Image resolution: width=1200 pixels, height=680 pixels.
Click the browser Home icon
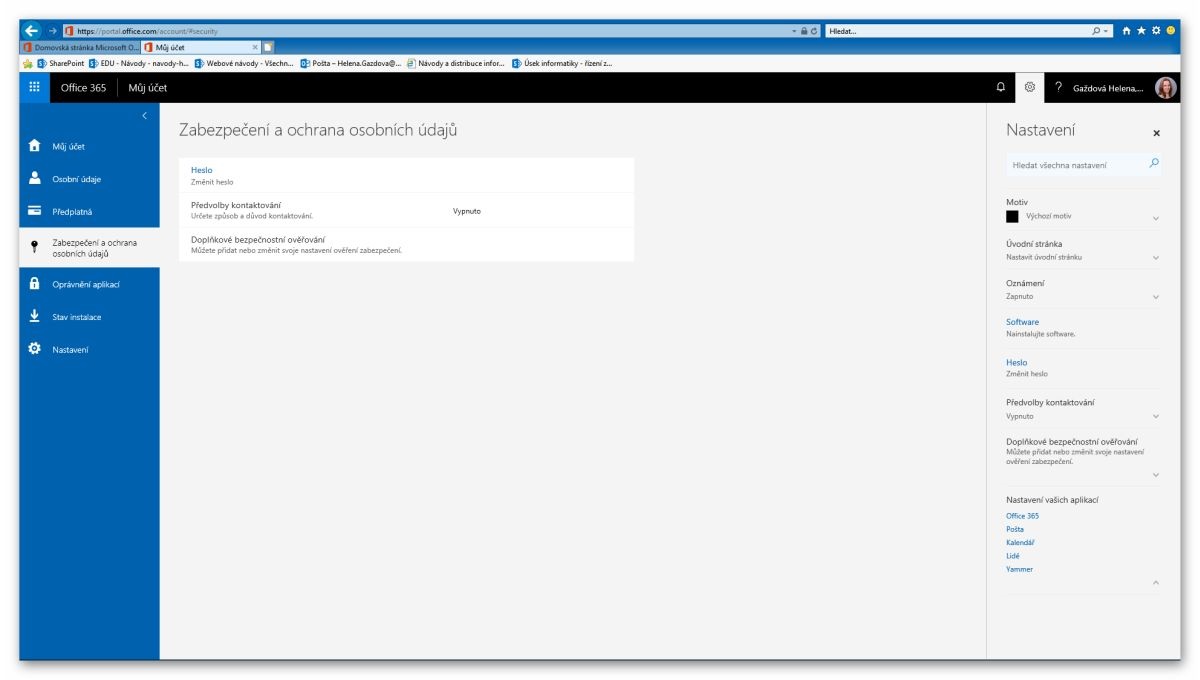tap(1127, 31)
